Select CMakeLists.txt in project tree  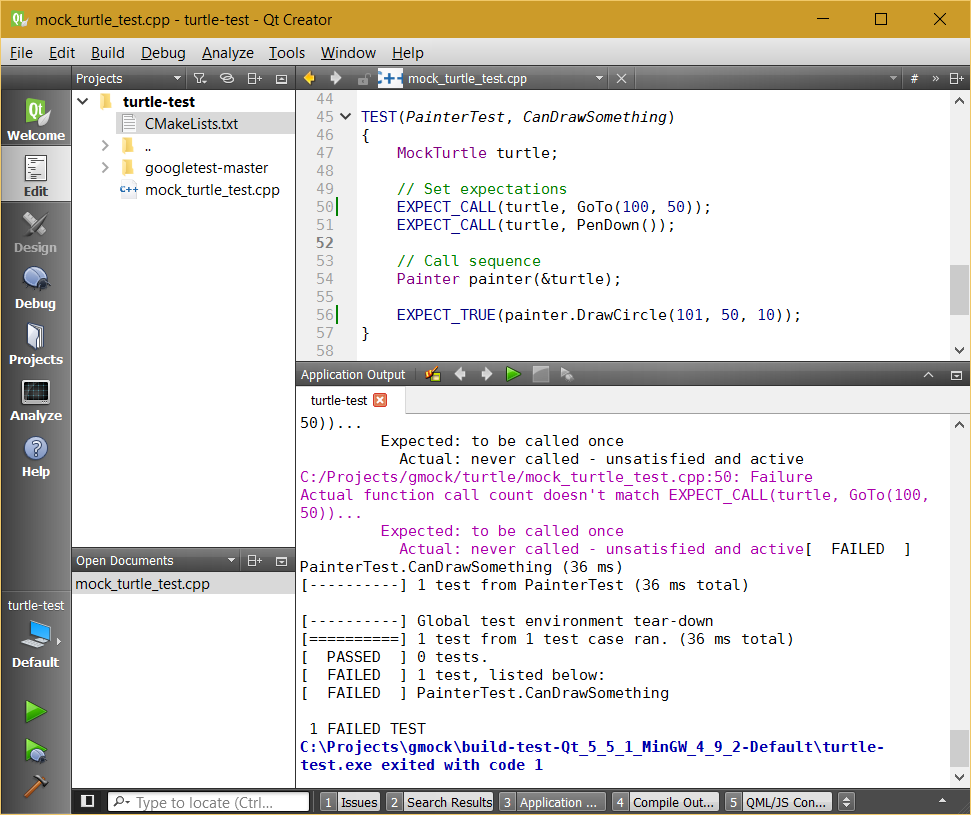(x=191, y=123)
